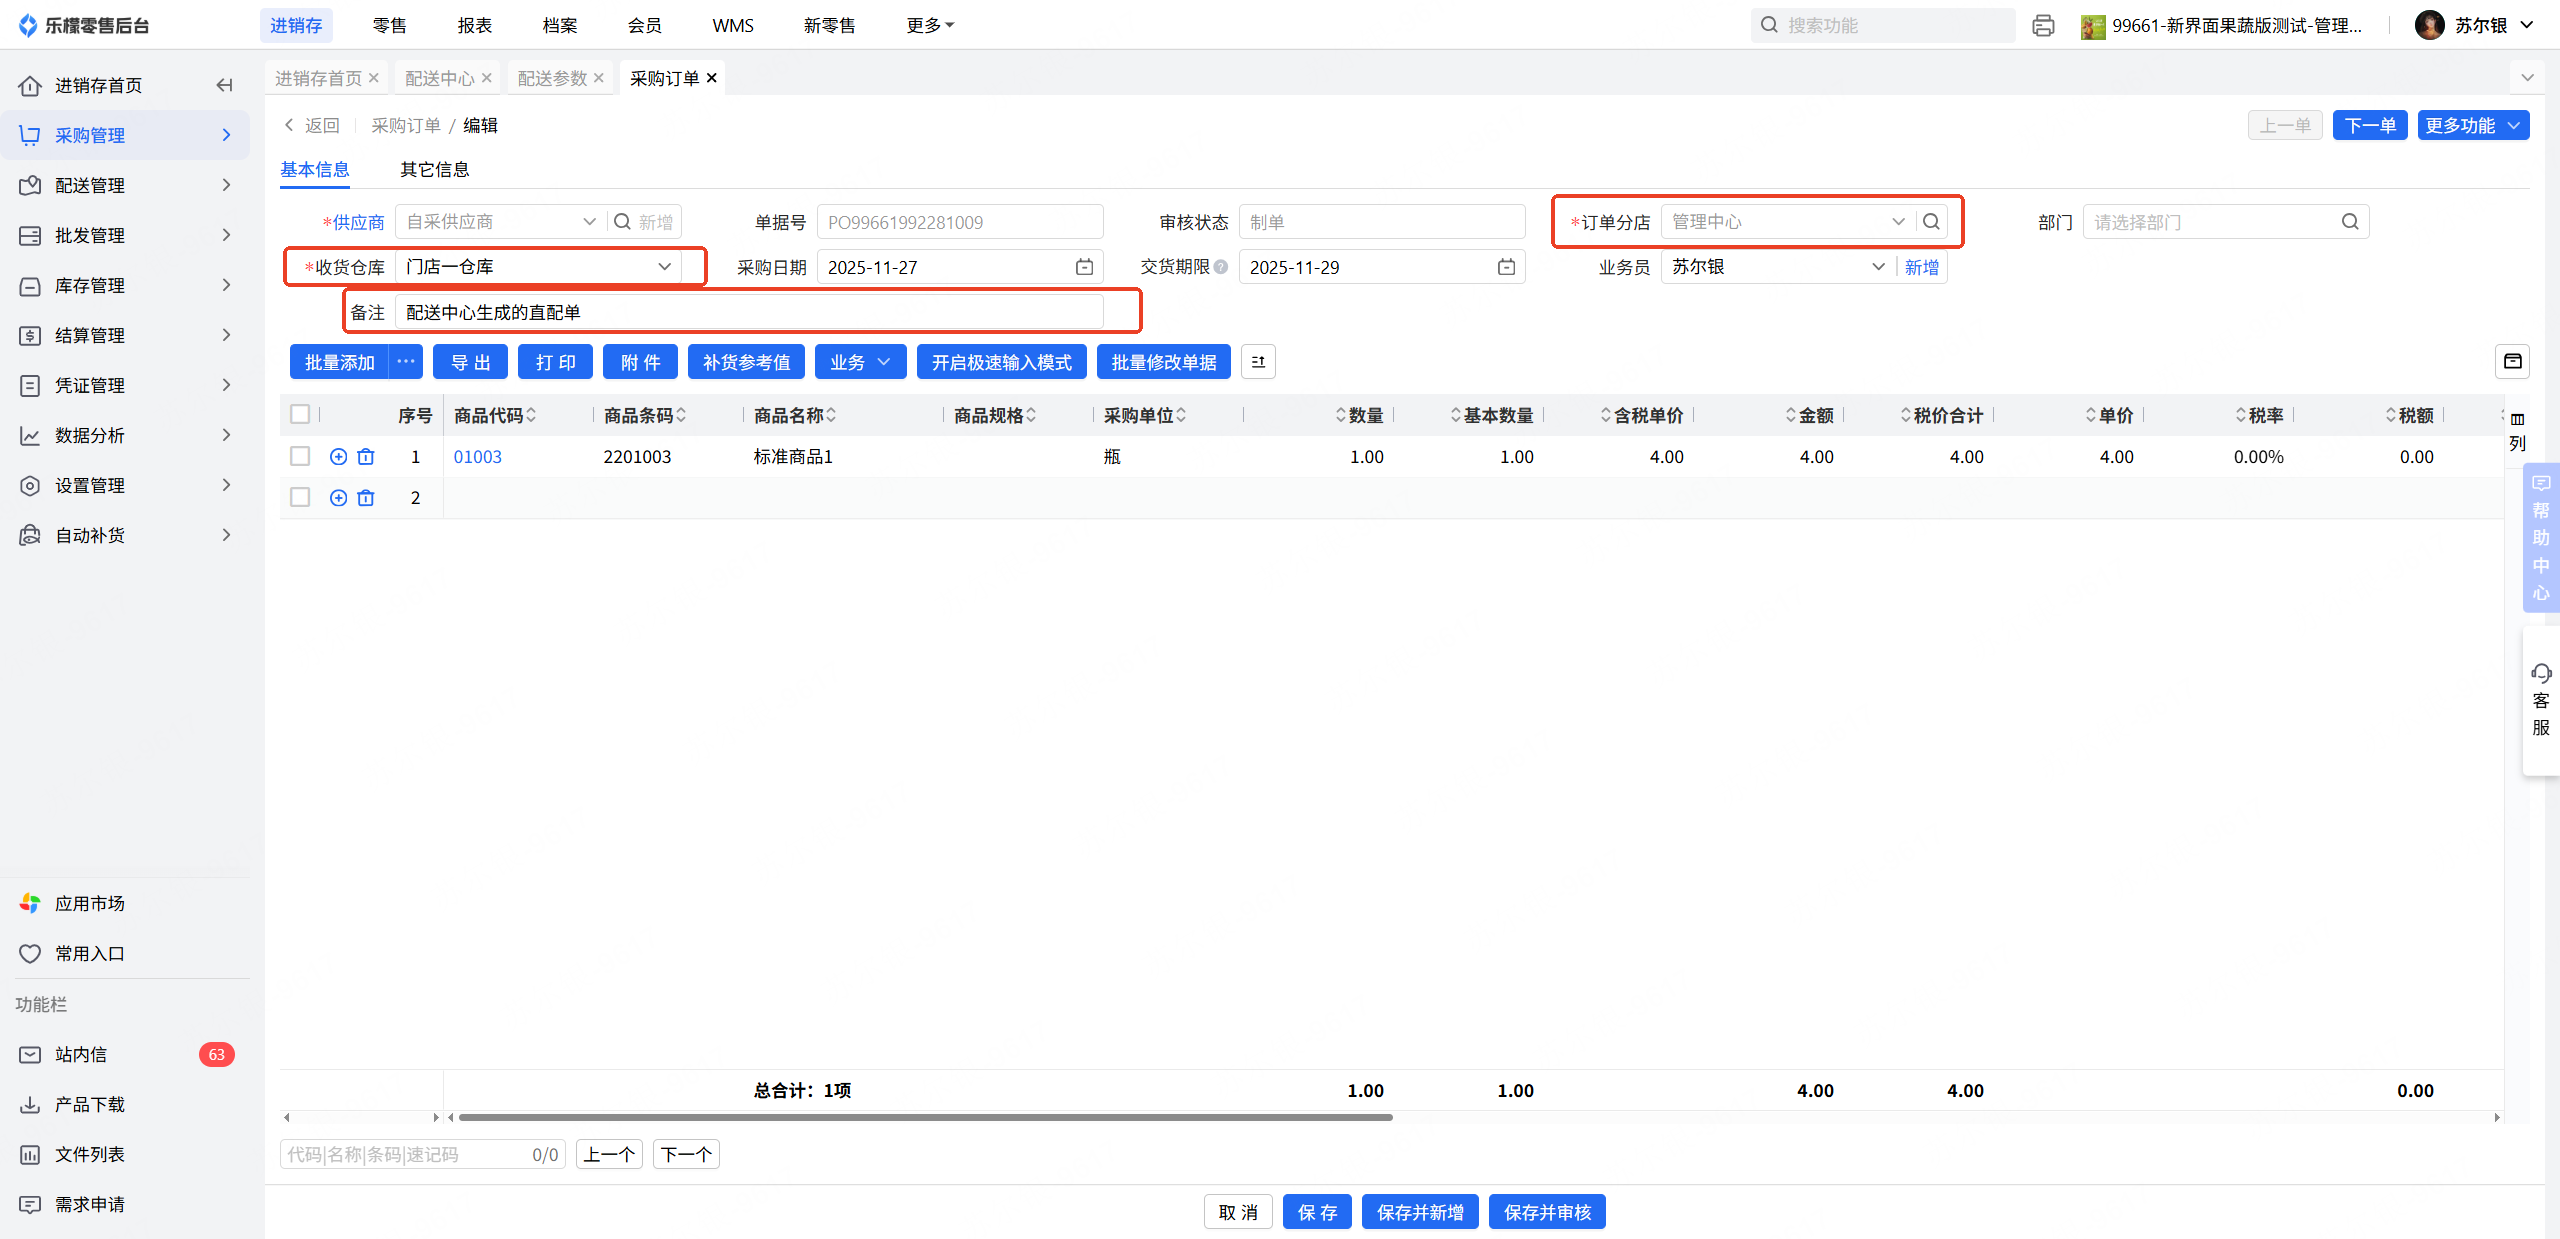The width and height of the screenshot is (2560, 1239).
Task: Click the add-row plus icon in row 2
Action: click(338, 498)
